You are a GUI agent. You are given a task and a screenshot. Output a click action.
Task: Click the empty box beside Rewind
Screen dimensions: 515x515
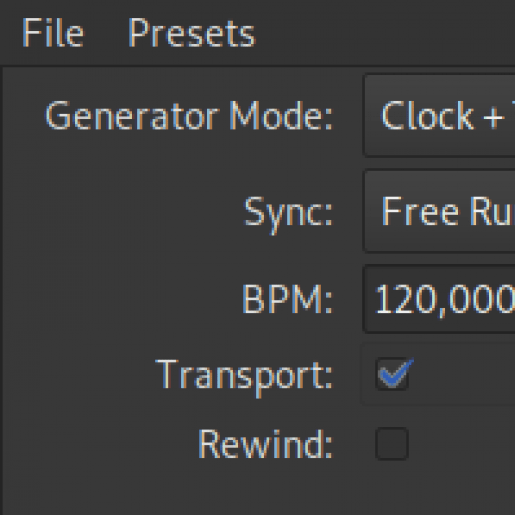point(392,443)
